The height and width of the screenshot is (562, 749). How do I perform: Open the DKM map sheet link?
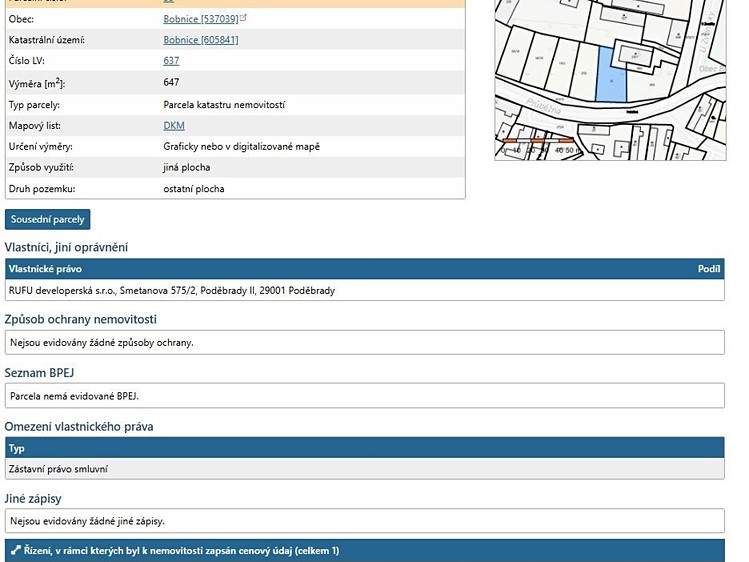[174, 126]
